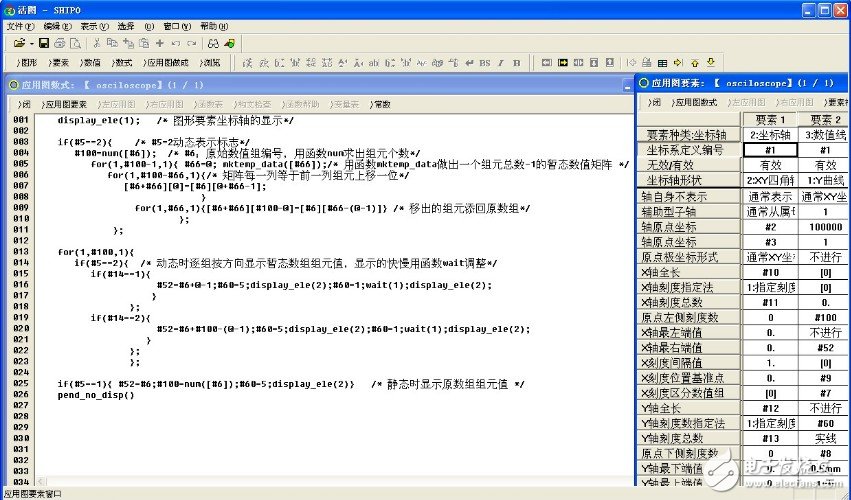This screenshot has width=851, height=500.
Task: Click the print icon in toolbar
Action: point(60,43)
